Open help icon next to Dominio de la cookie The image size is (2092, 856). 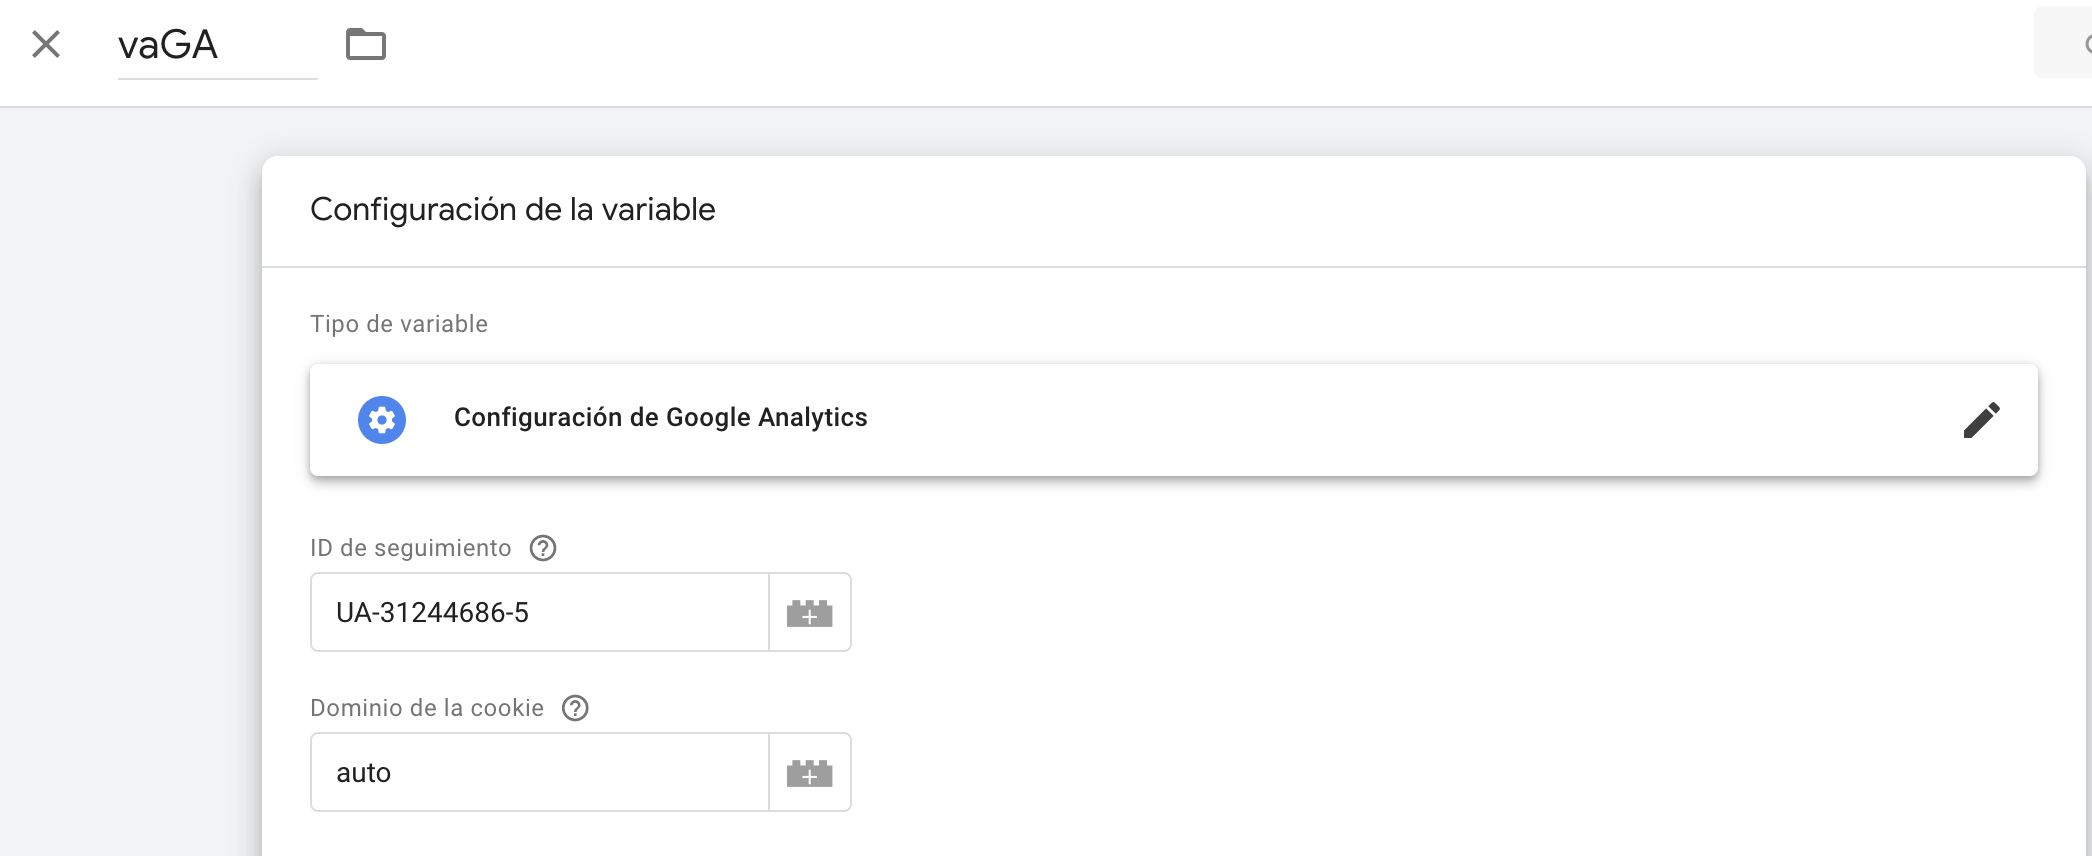575,708
